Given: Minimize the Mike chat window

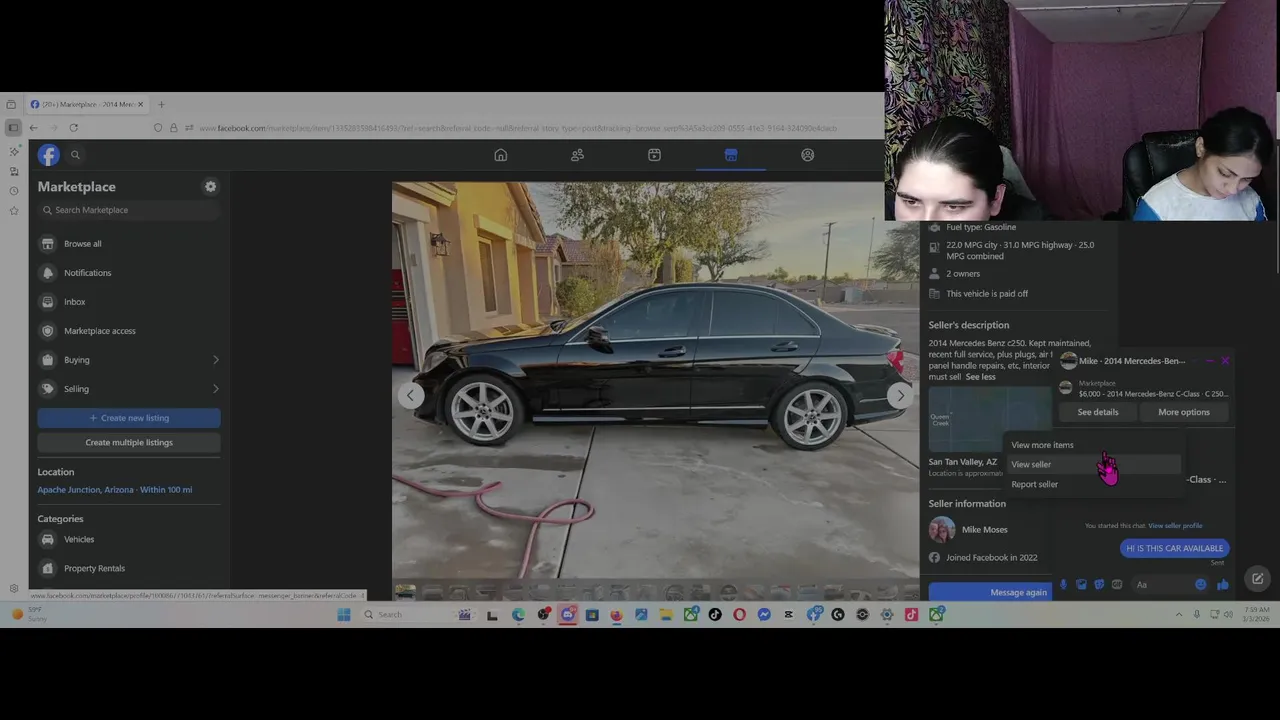Looking at the screenshot, I should coord(1209,361).
